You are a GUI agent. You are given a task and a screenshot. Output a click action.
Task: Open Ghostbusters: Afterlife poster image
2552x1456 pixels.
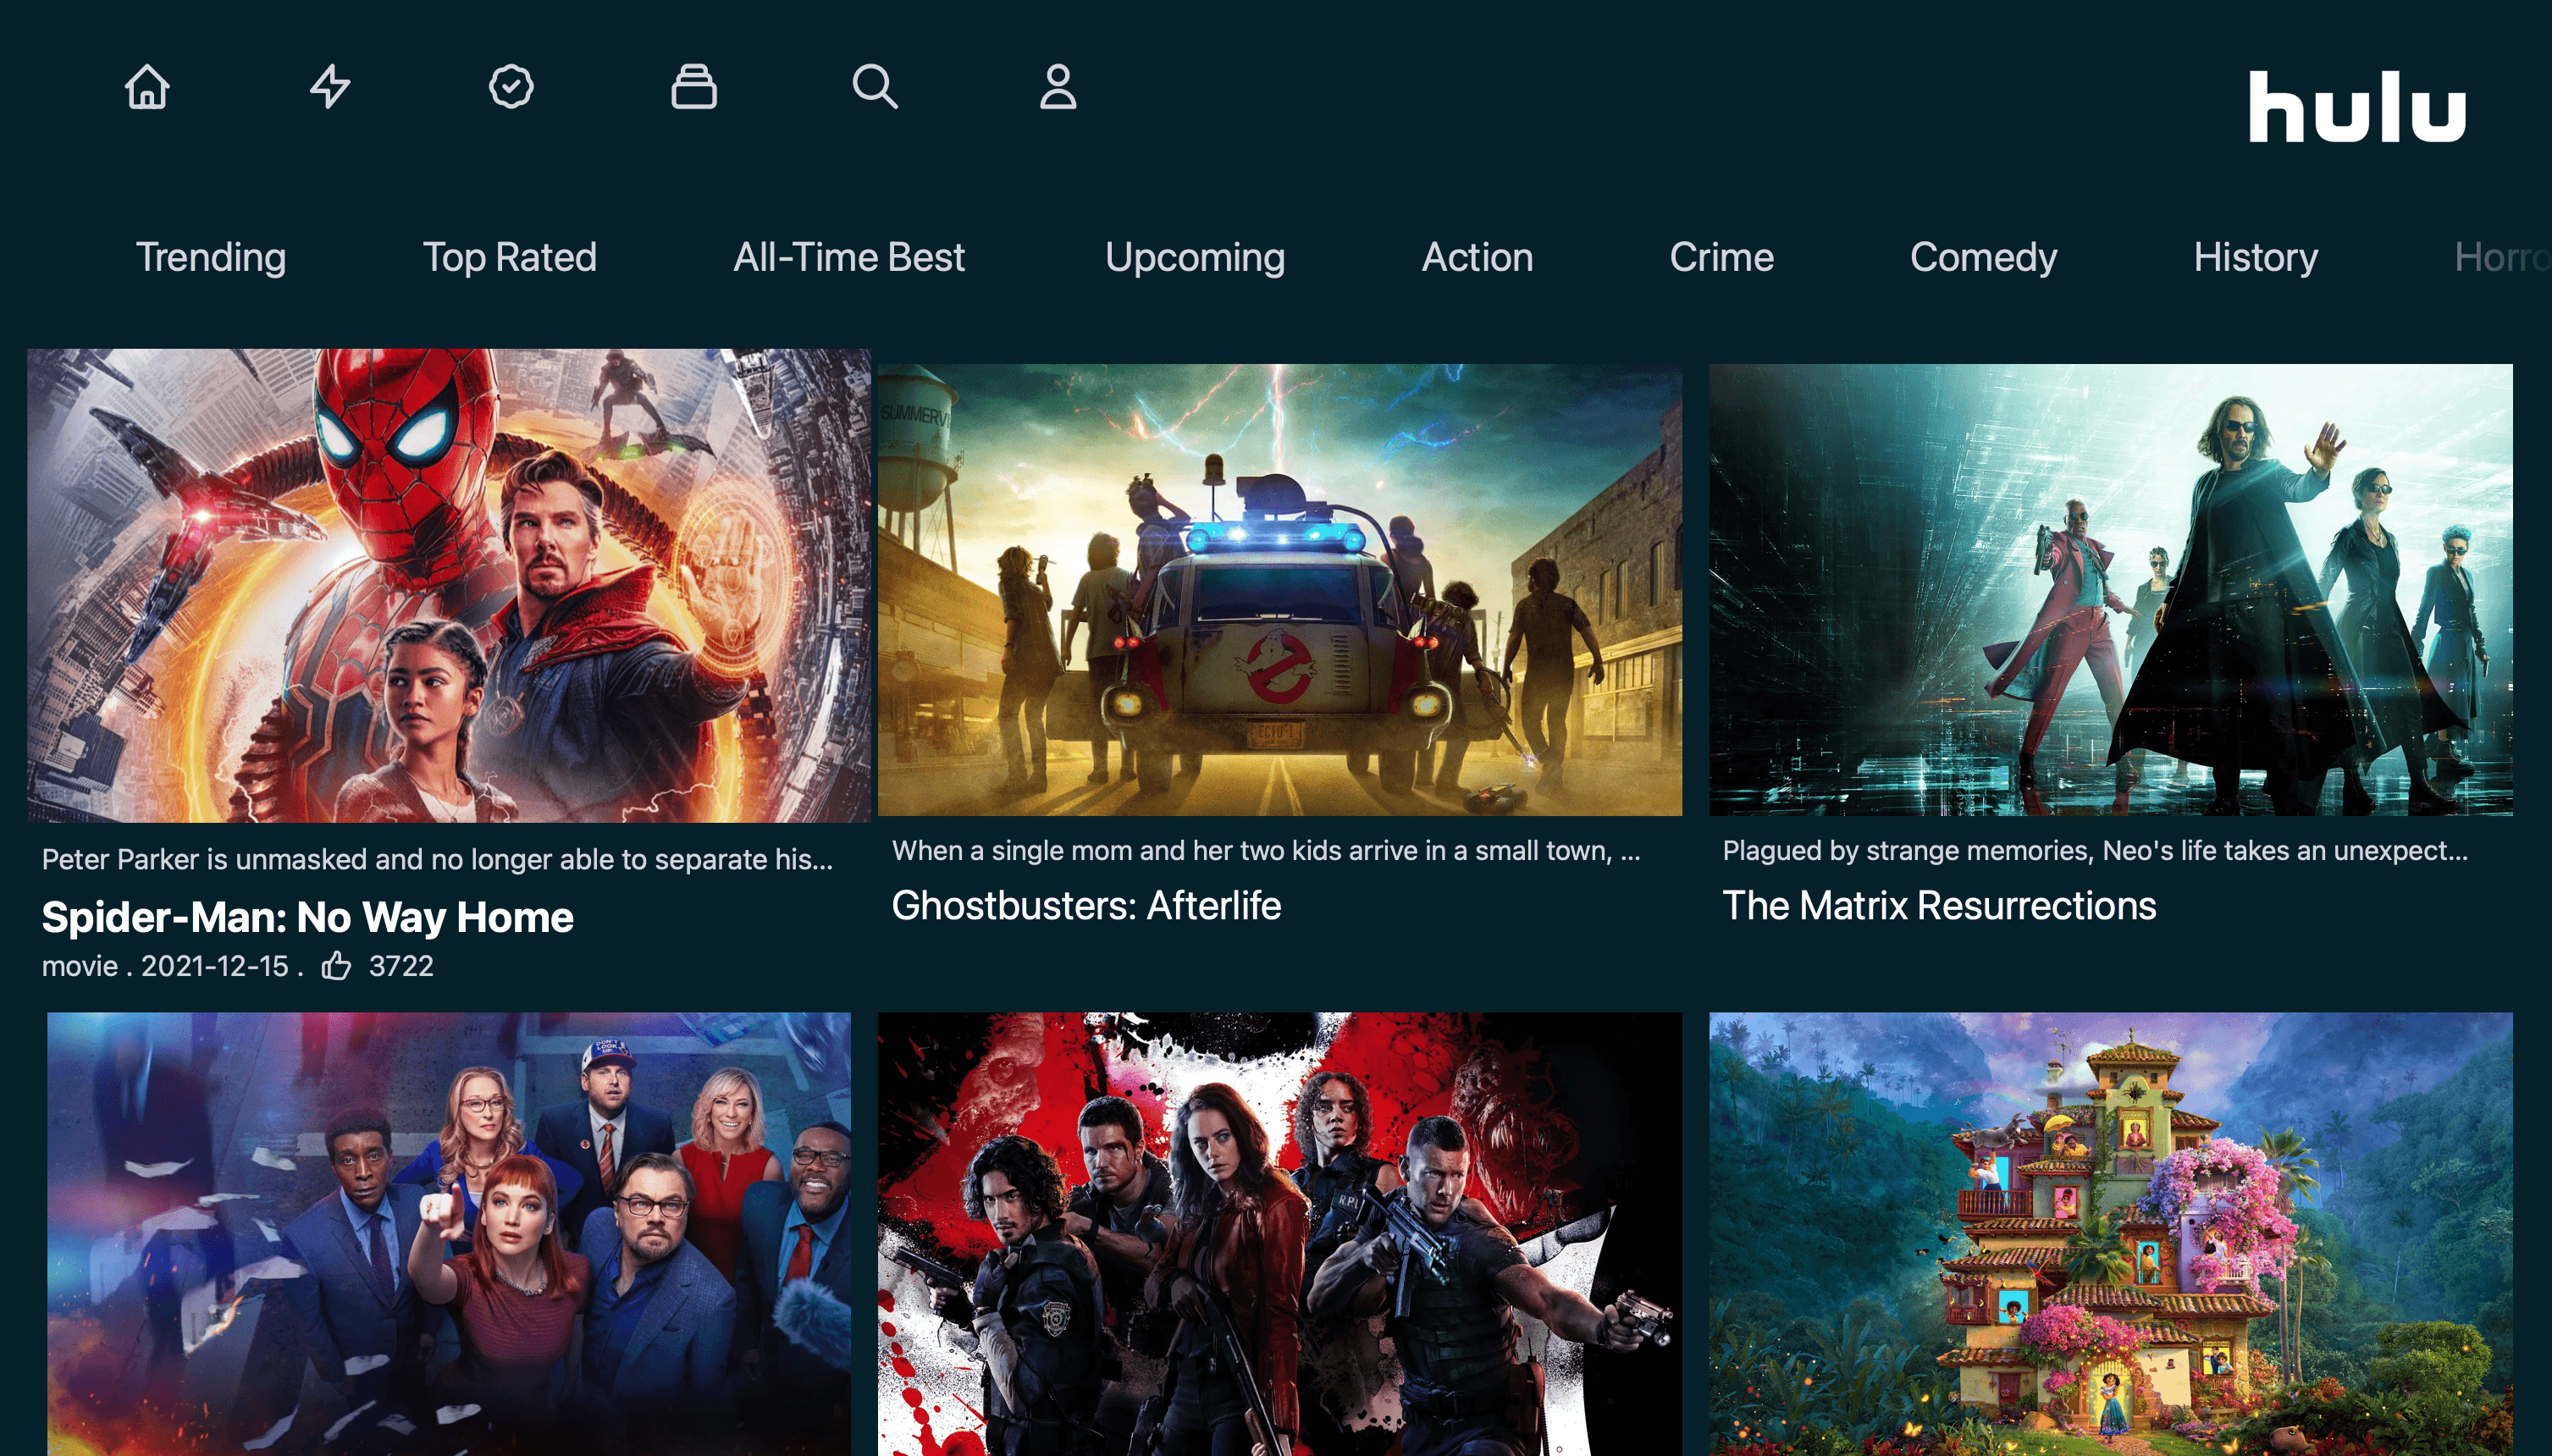[x=1280, y=590]
